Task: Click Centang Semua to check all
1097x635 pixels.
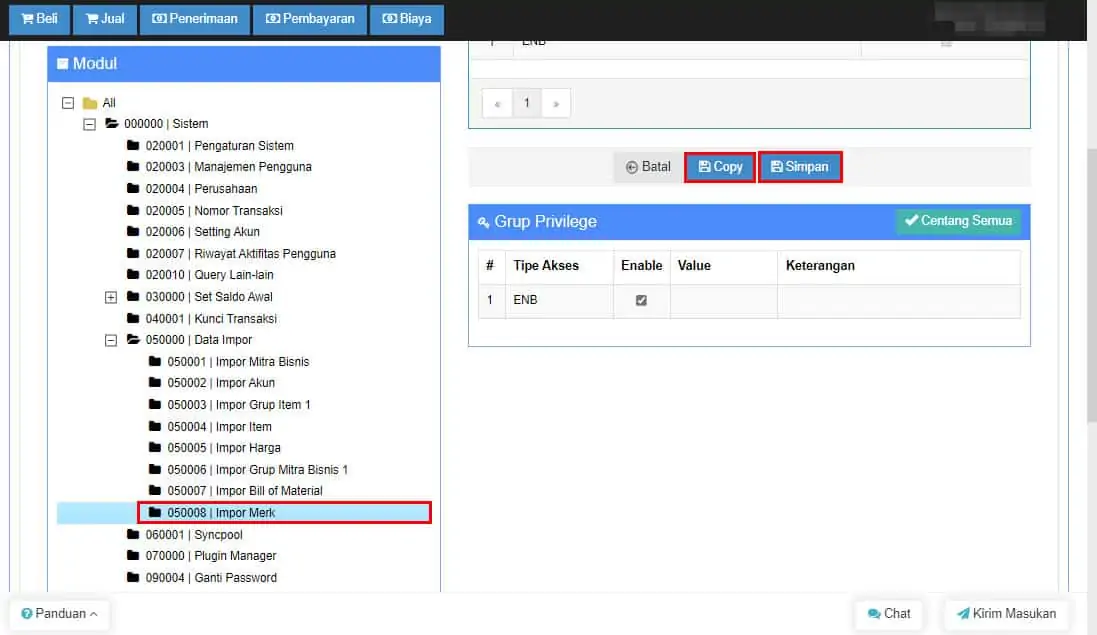Action: pos(958,221)
